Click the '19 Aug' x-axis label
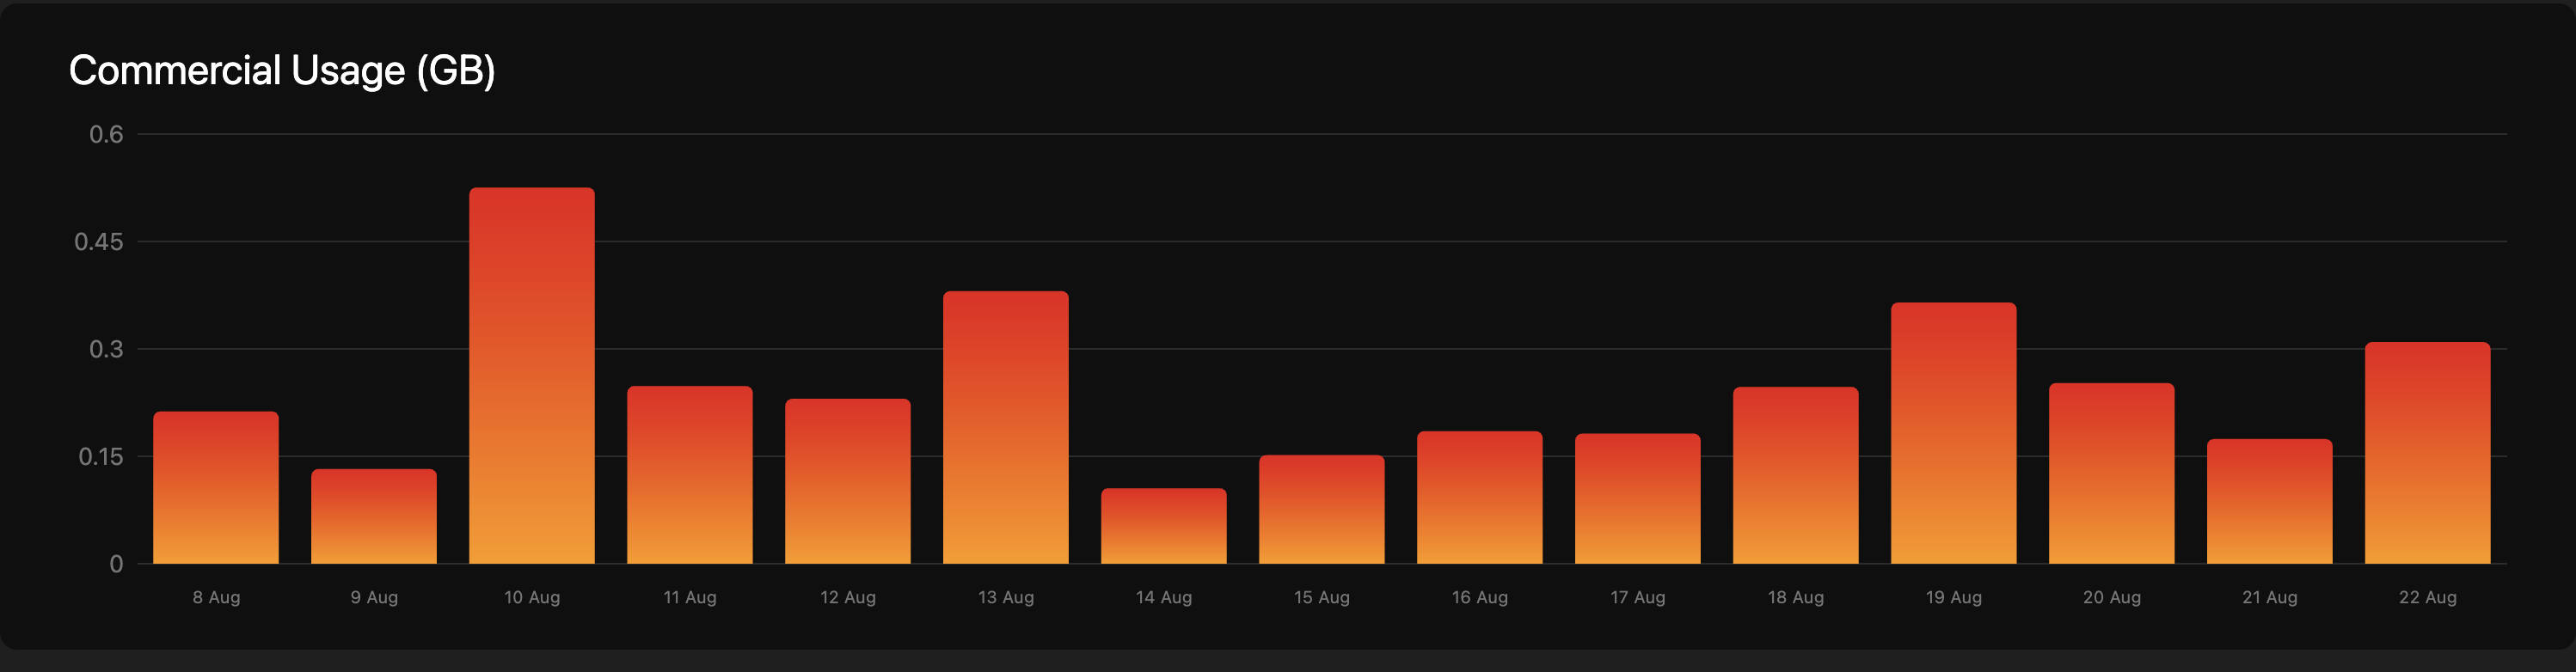This screenshot has width=2576, height=672. pyautogui.click(x=1954, y=597)
